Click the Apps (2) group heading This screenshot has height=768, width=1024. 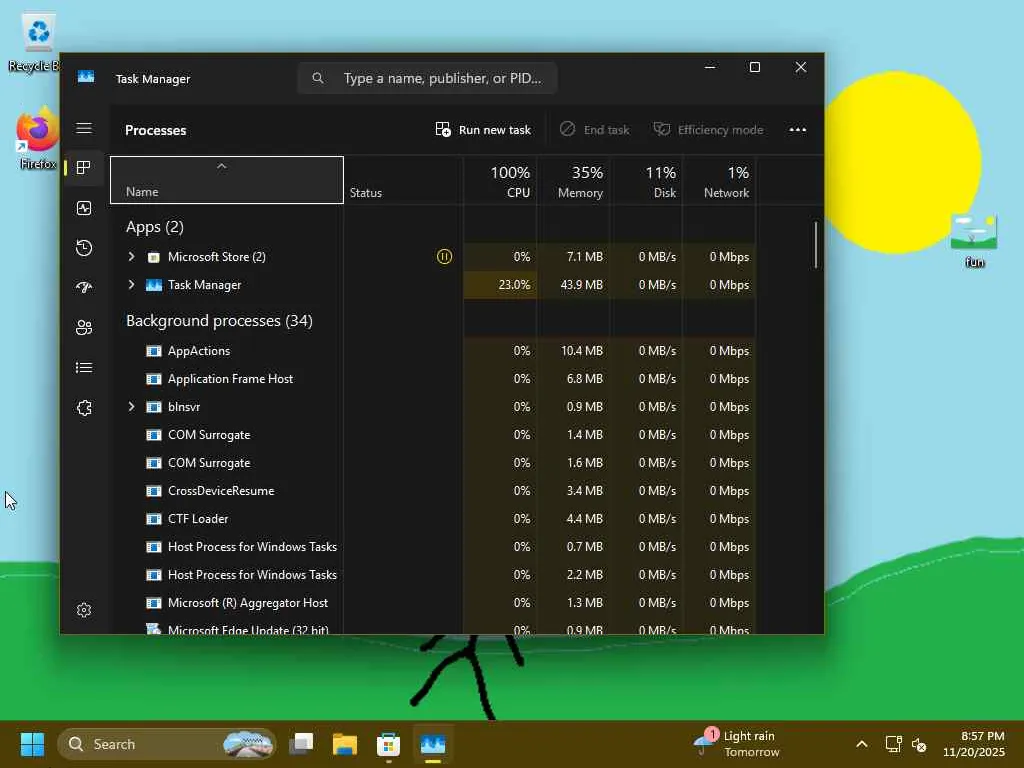pyautogui.click(x=155, y=227)
